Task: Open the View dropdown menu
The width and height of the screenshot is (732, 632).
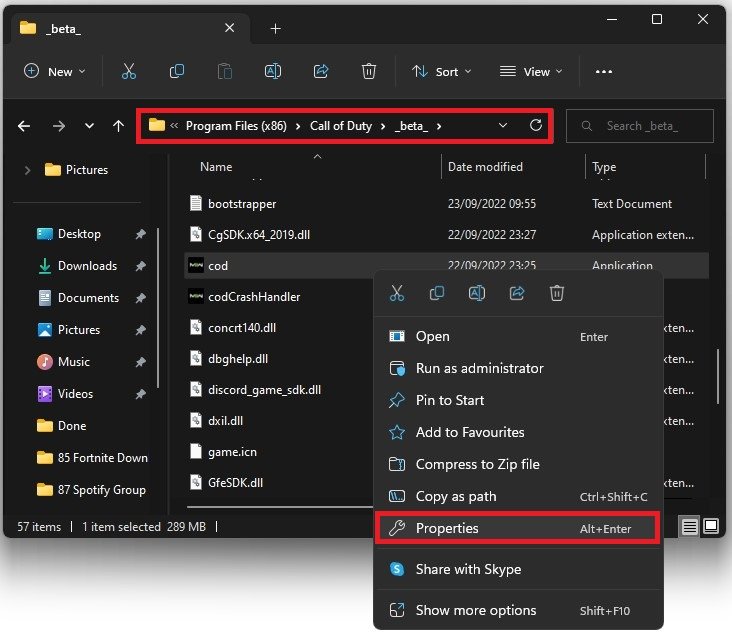Action: (x=530, y=71)
